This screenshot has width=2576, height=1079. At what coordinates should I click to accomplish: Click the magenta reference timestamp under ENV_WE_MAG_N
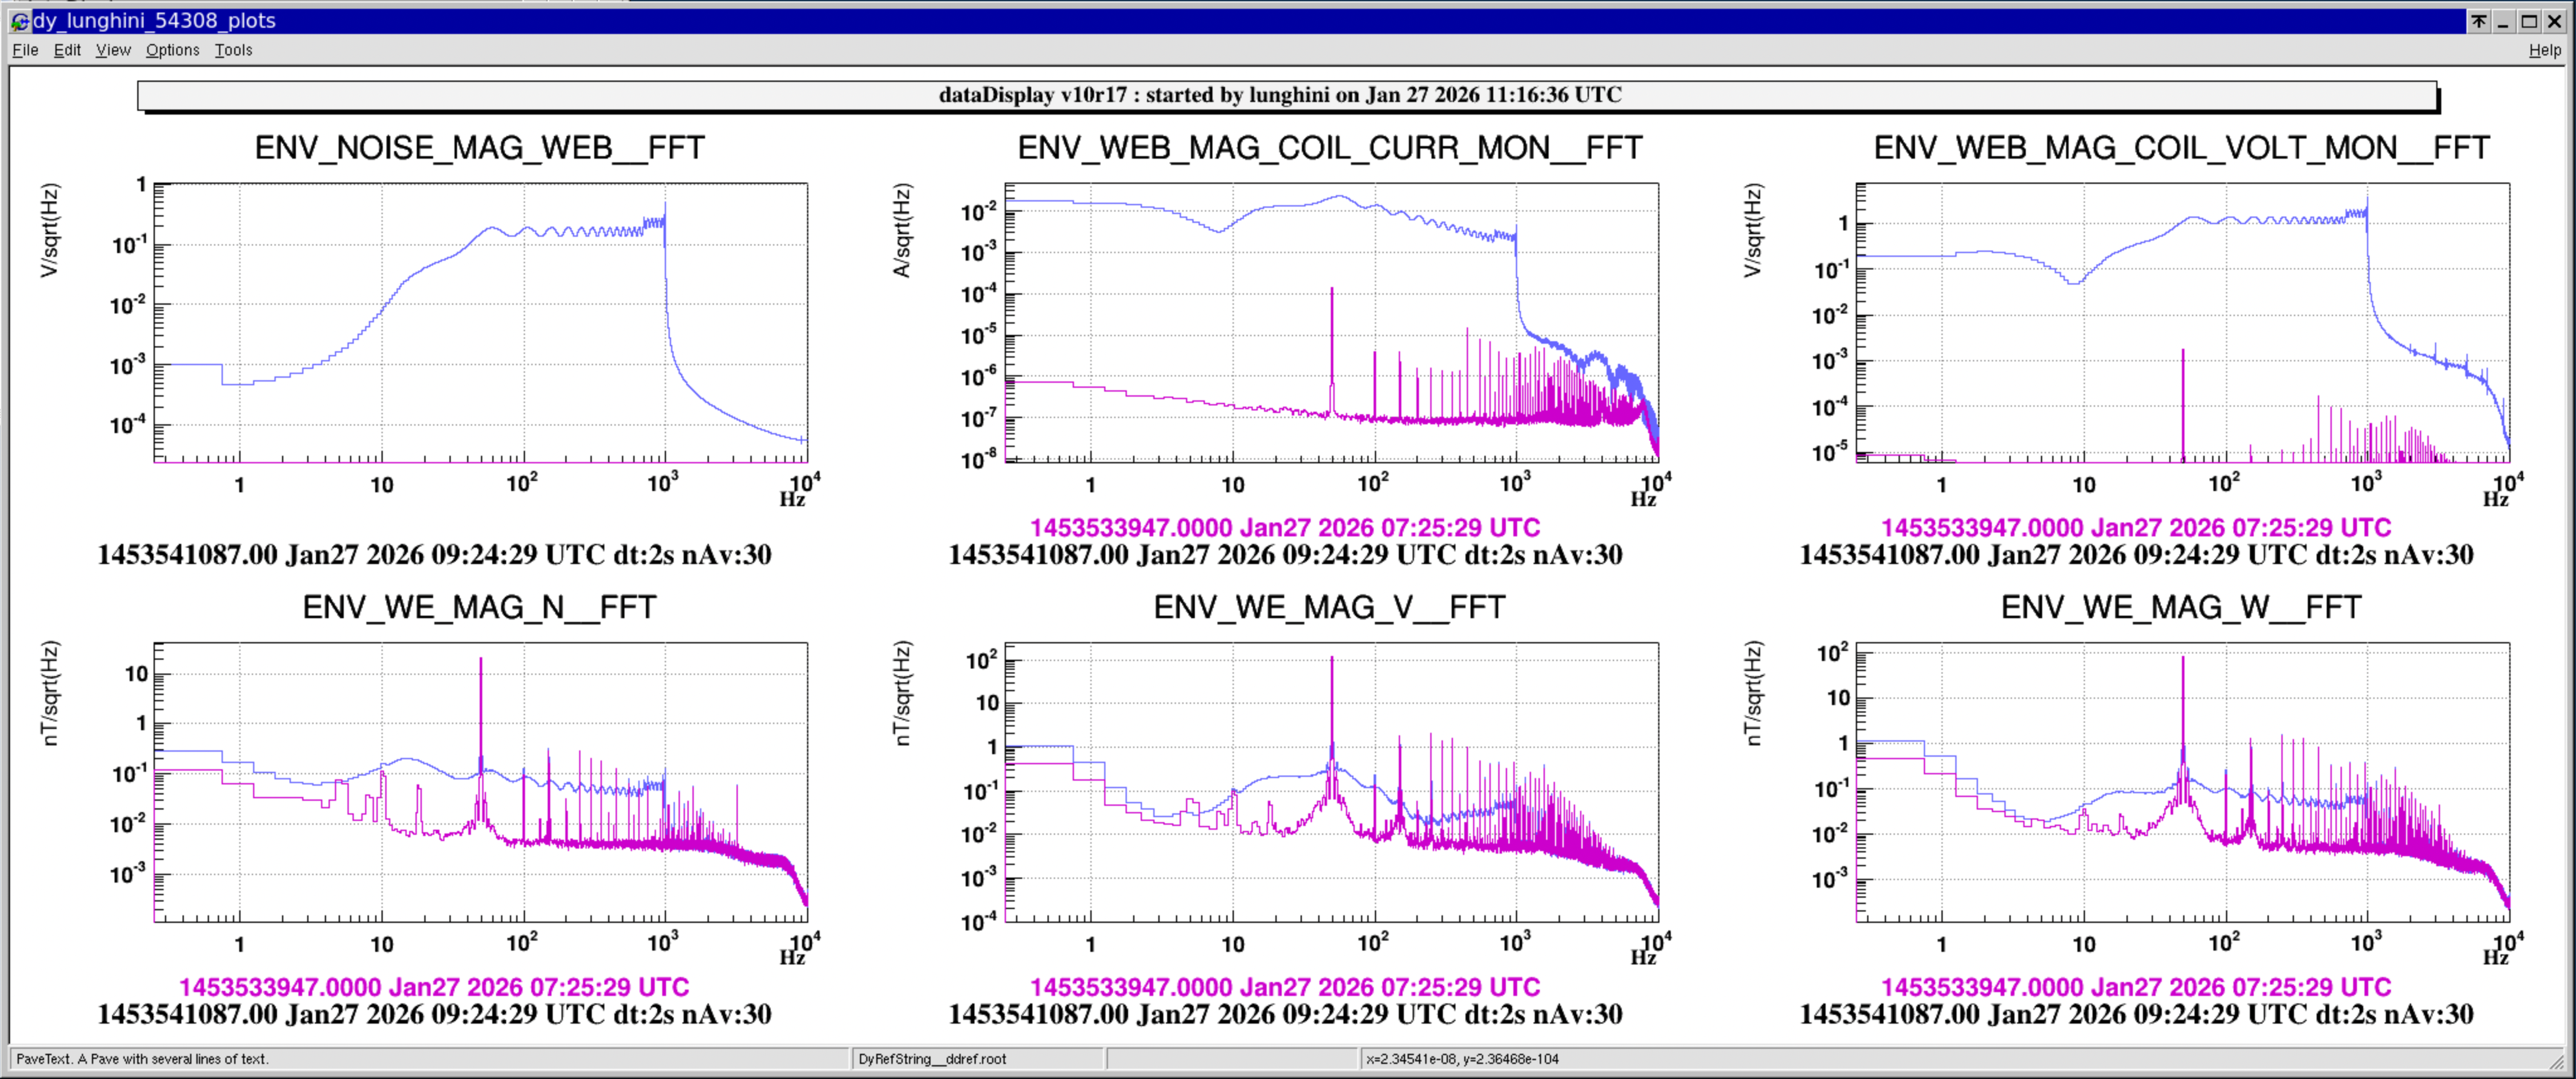pyautogui.click(x=434, y=987)
